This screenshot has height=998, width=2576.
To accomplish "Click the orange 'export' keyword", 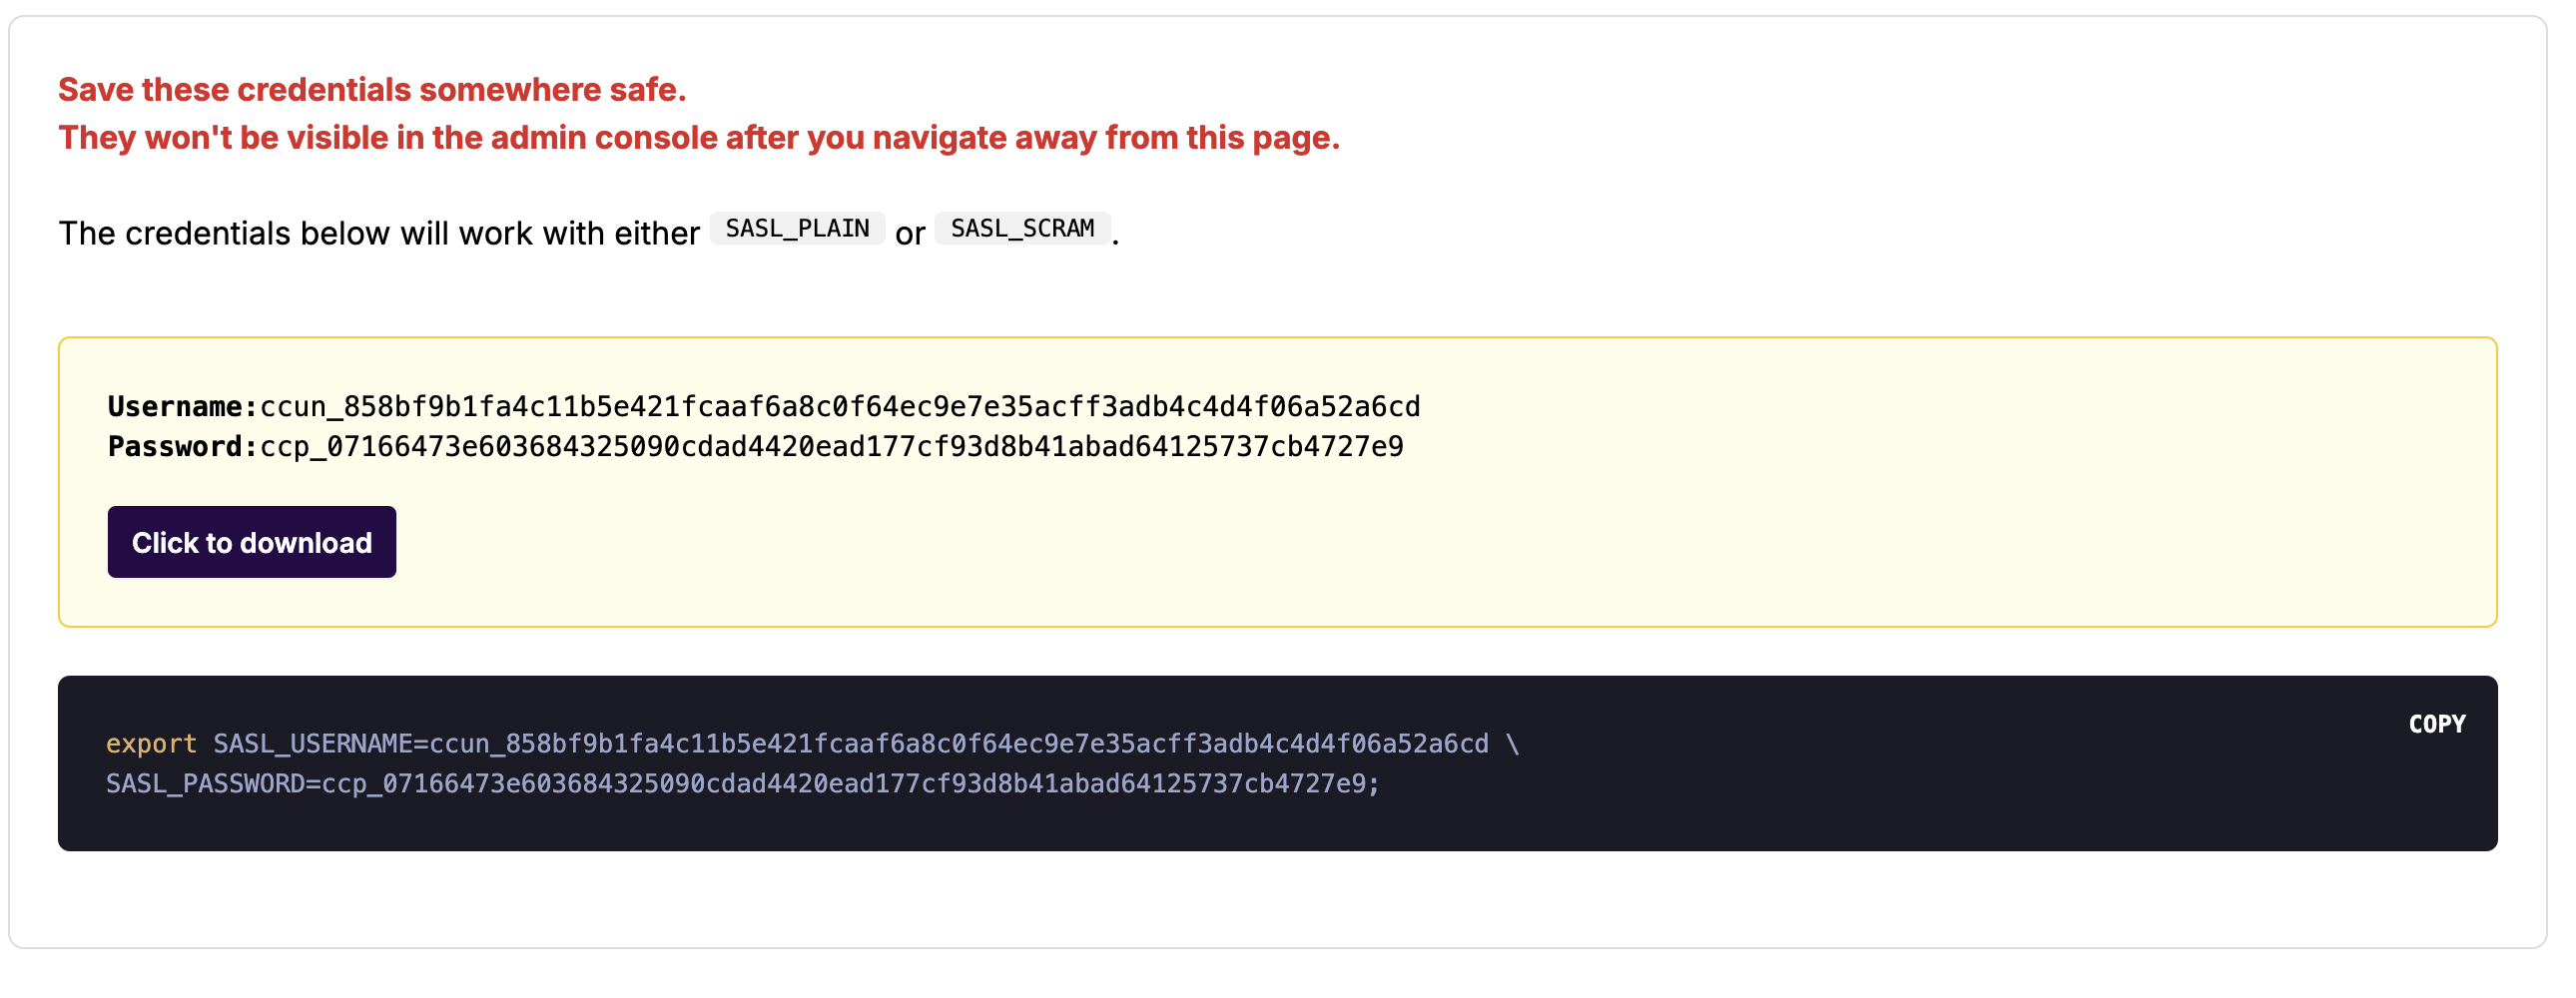I will click(151, 744).
